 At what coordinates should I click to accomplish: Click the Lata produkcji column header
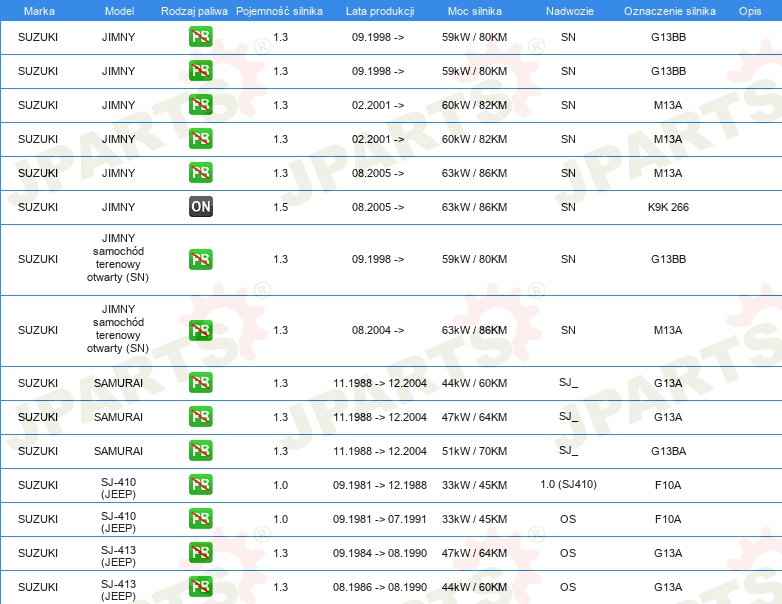380,11
